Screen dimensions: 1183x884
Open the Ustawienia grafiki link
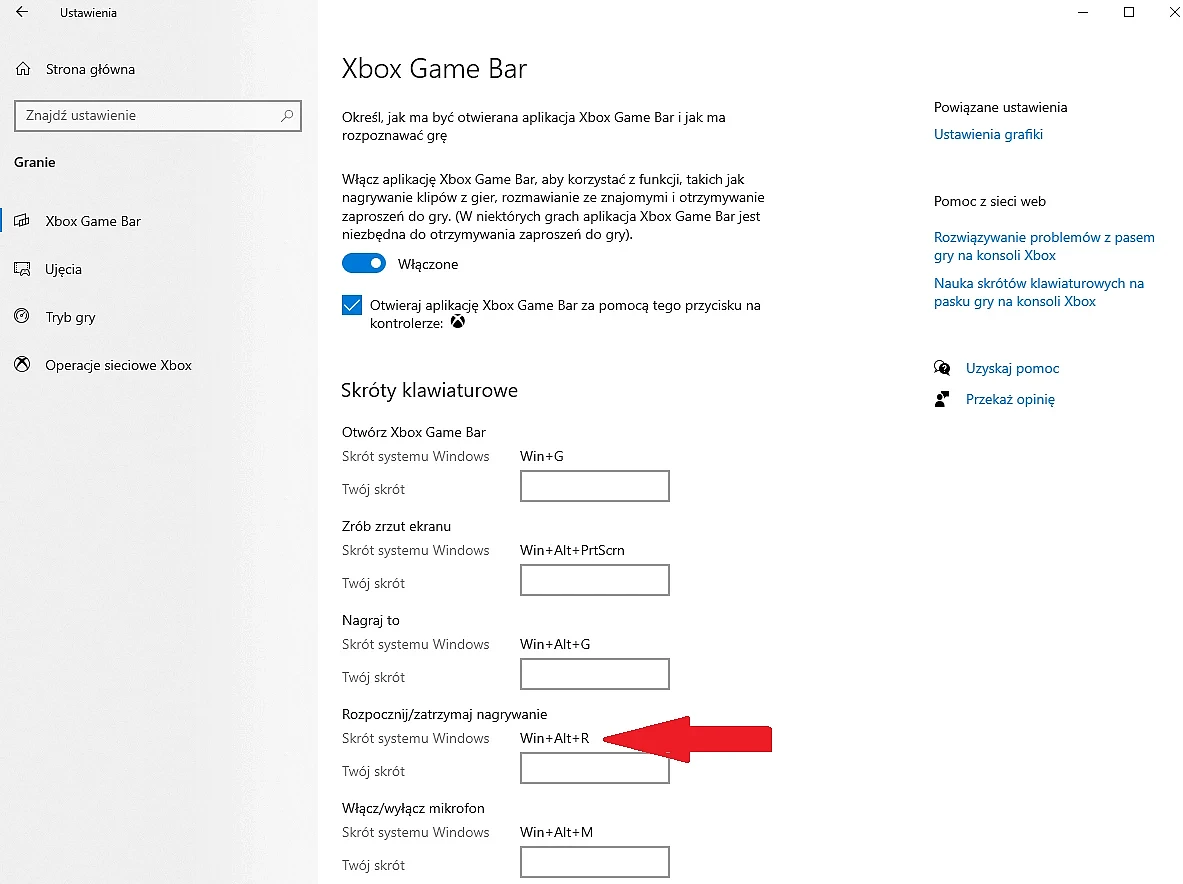[x=988, y=134]
